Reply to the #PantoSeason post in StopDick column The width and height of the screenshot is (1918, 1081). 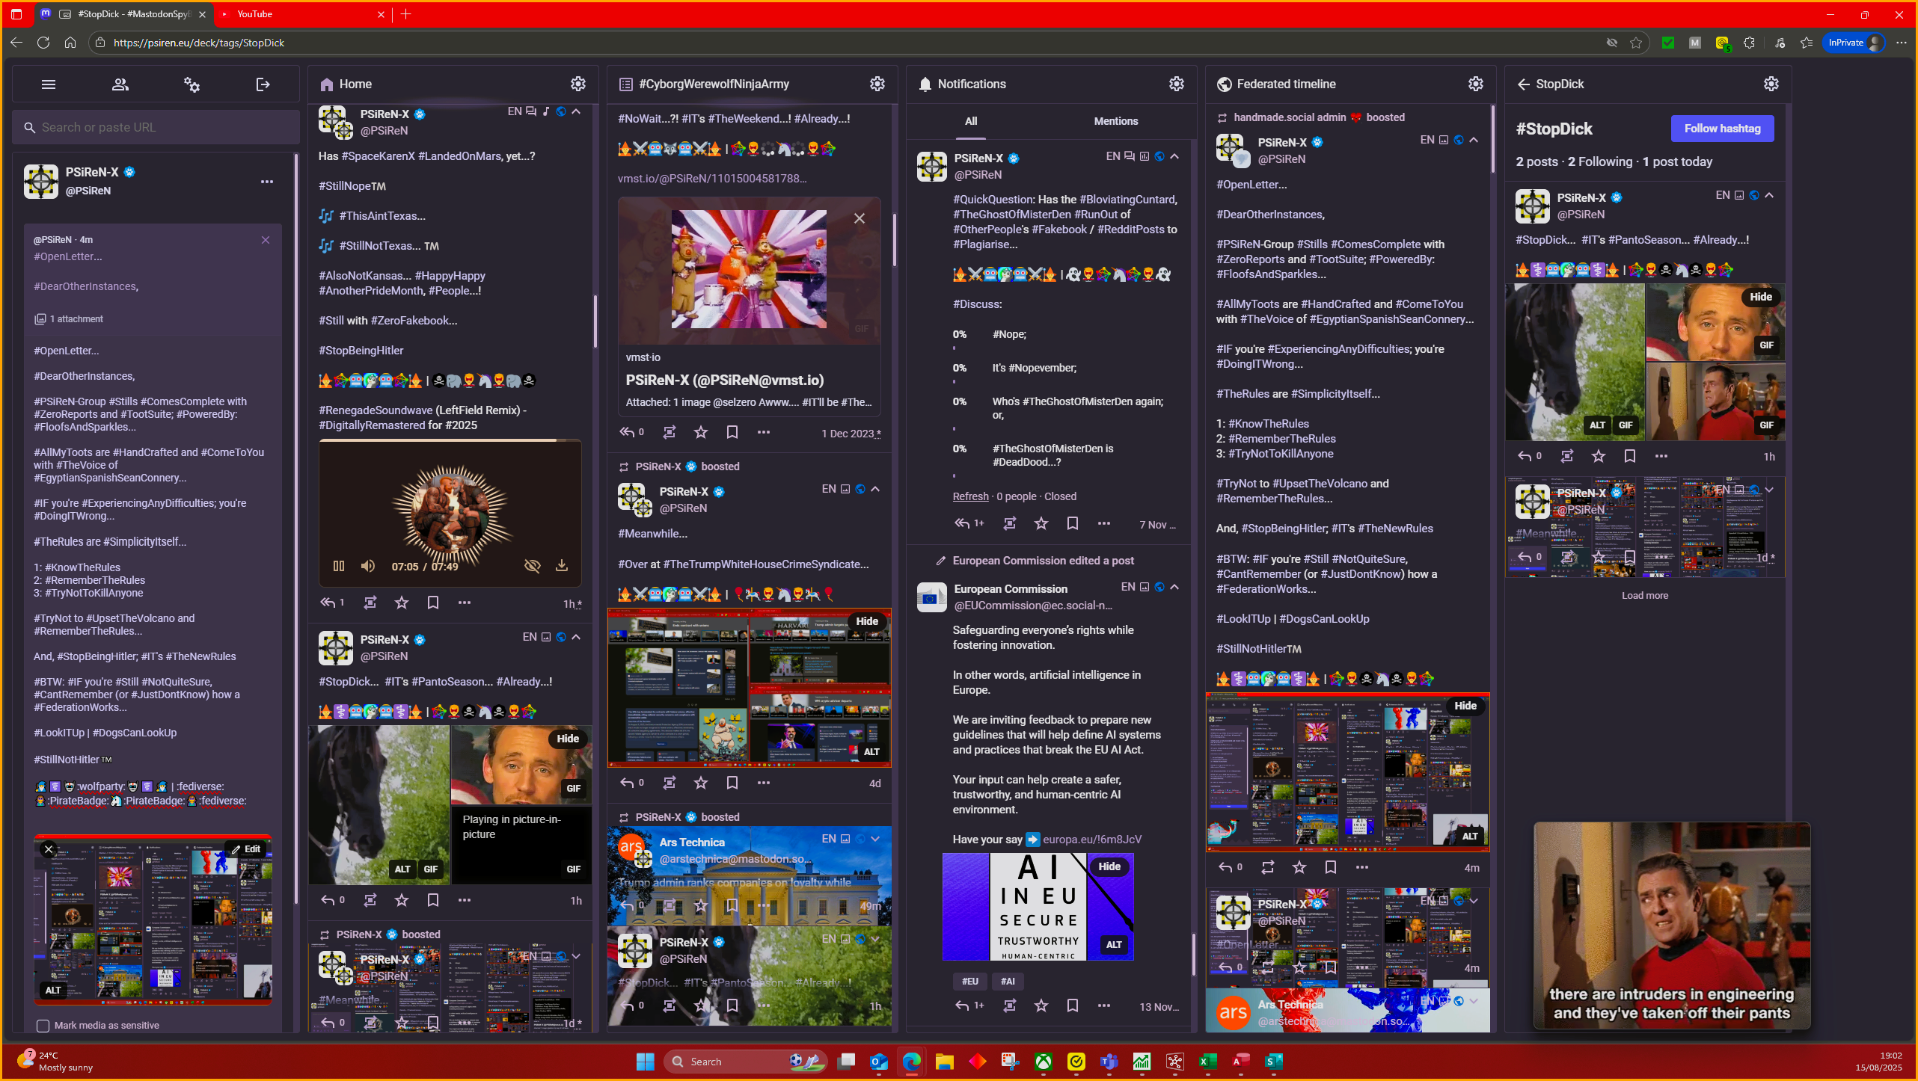coord(1525,456)
